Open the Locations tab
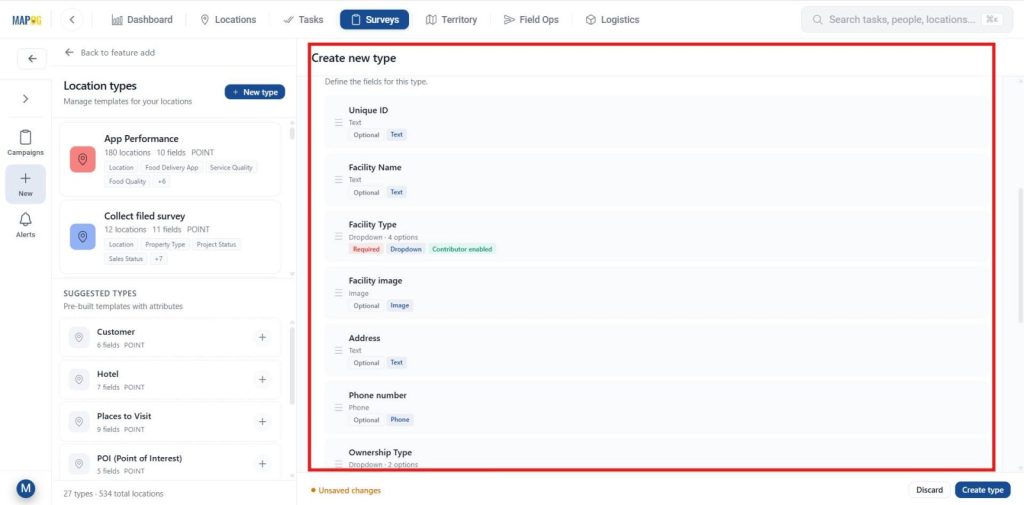This screenshot has width=1024, height=505. [228, 20]
